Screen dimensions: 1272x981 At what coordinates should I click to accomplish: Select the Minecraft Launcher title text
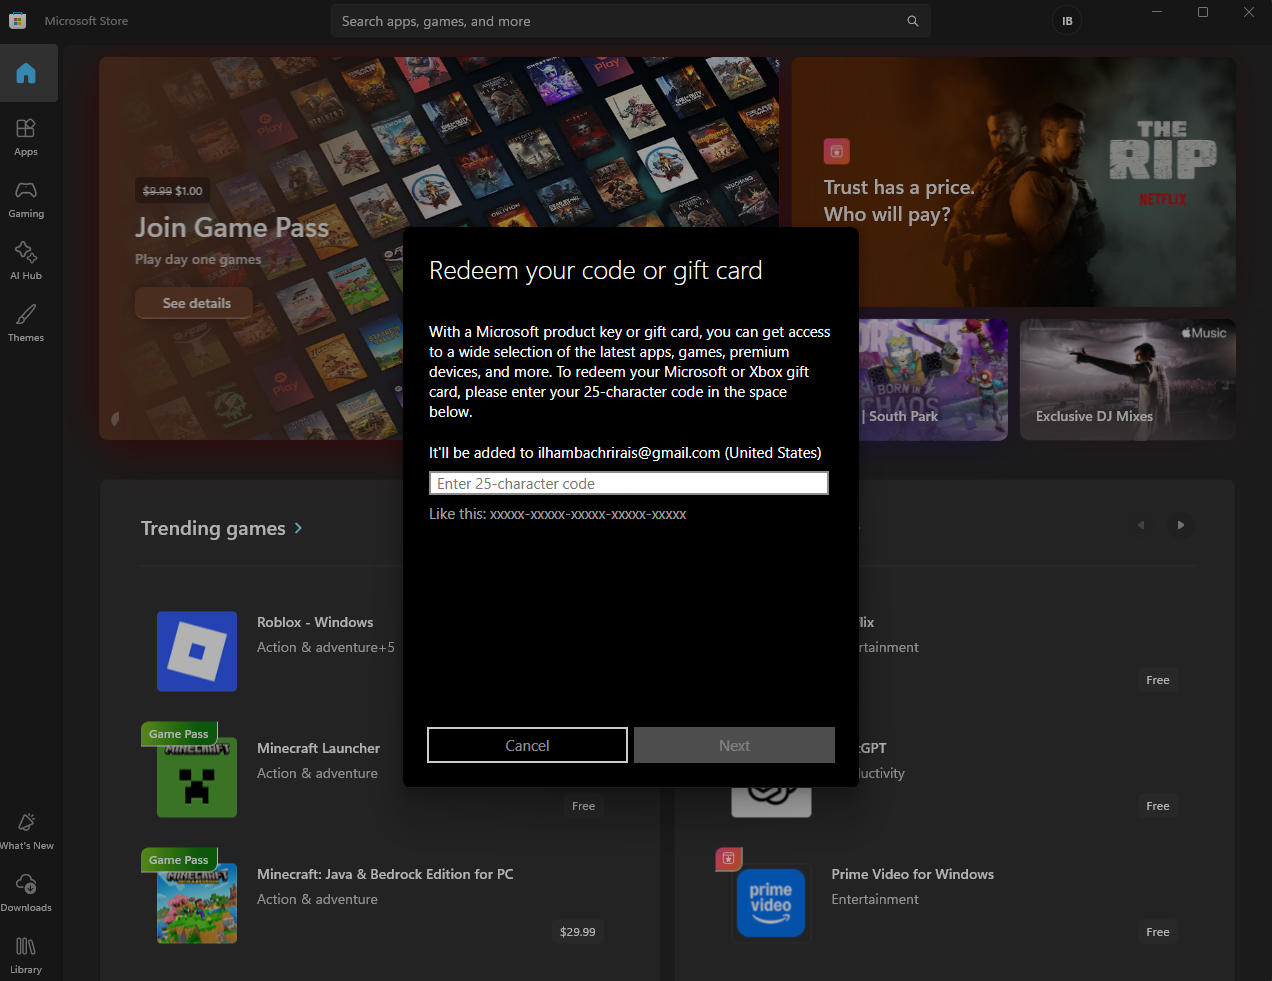(x=318, y=748)
